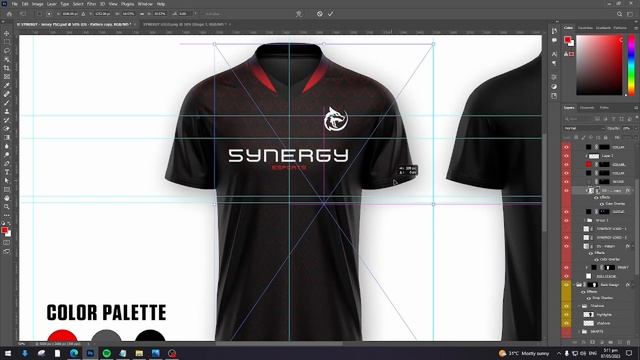Select the Zoom tool
Viewport: 640px width, 360px height.
pyautogui.click(x=7, y=207)
